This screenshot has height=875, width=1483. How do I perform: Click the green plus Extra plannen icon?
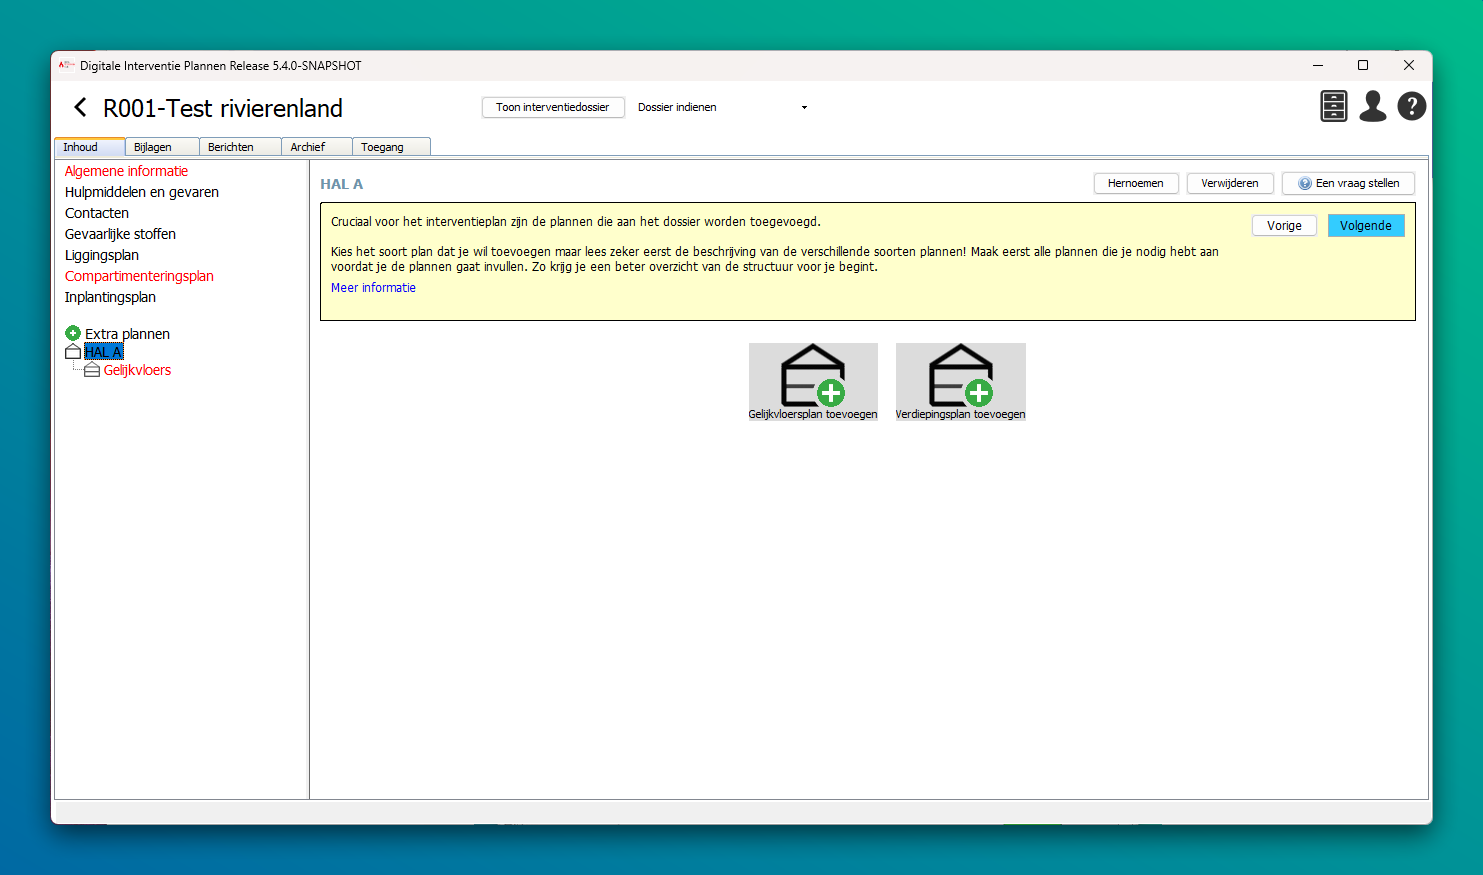tap(73, 333)
